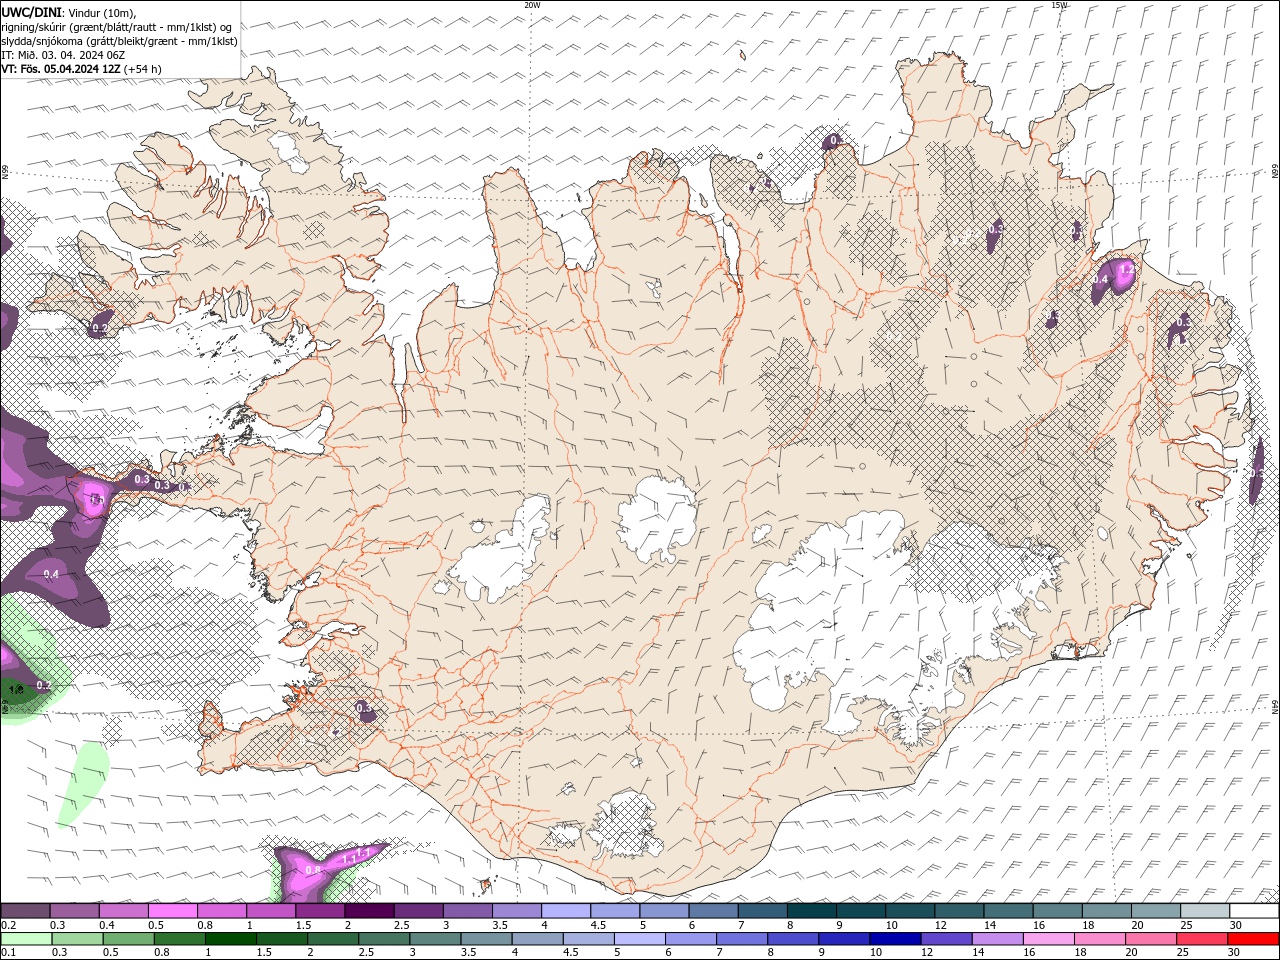1280x960 pixels.
Task: Select the 0.3–0.5 light green swatch in the lower legend row
Action: click(78, 939)
